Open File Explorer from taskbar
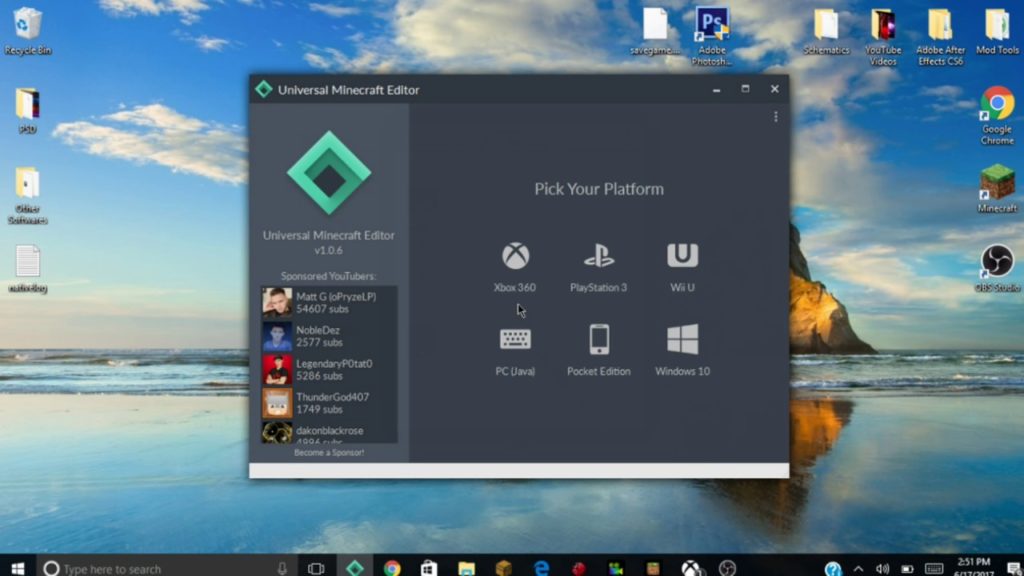The width and height of the screenshot is (1024, 576). click(x=466, y=568)
